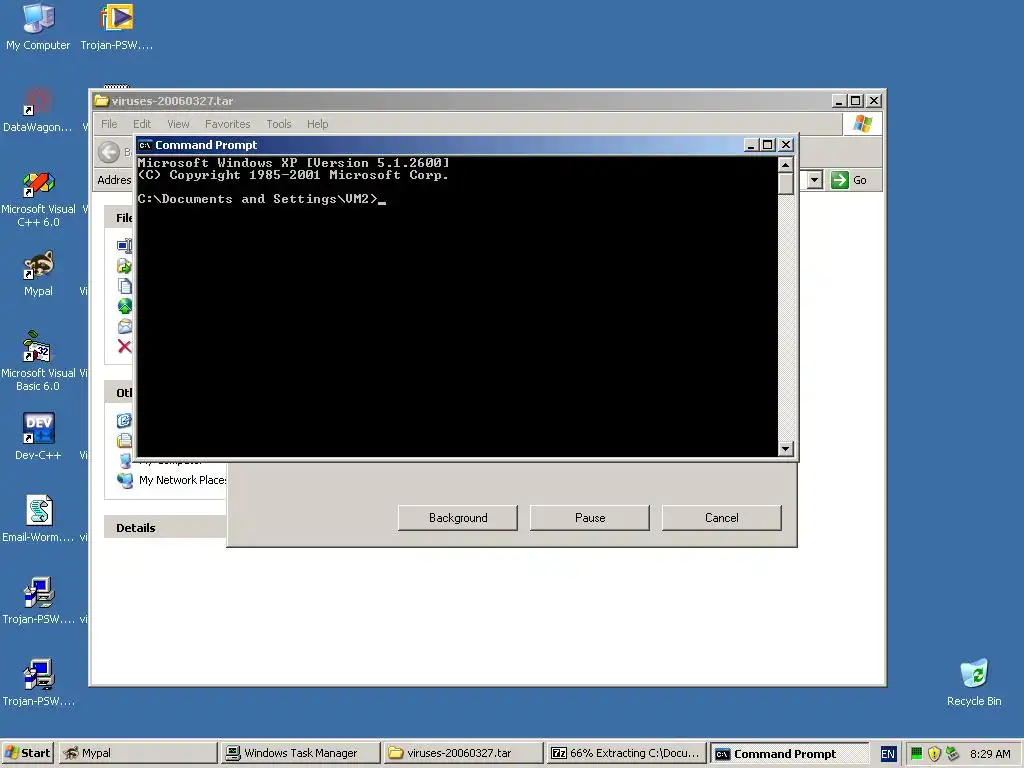Open View menu in Explorer window

(178, 124)
